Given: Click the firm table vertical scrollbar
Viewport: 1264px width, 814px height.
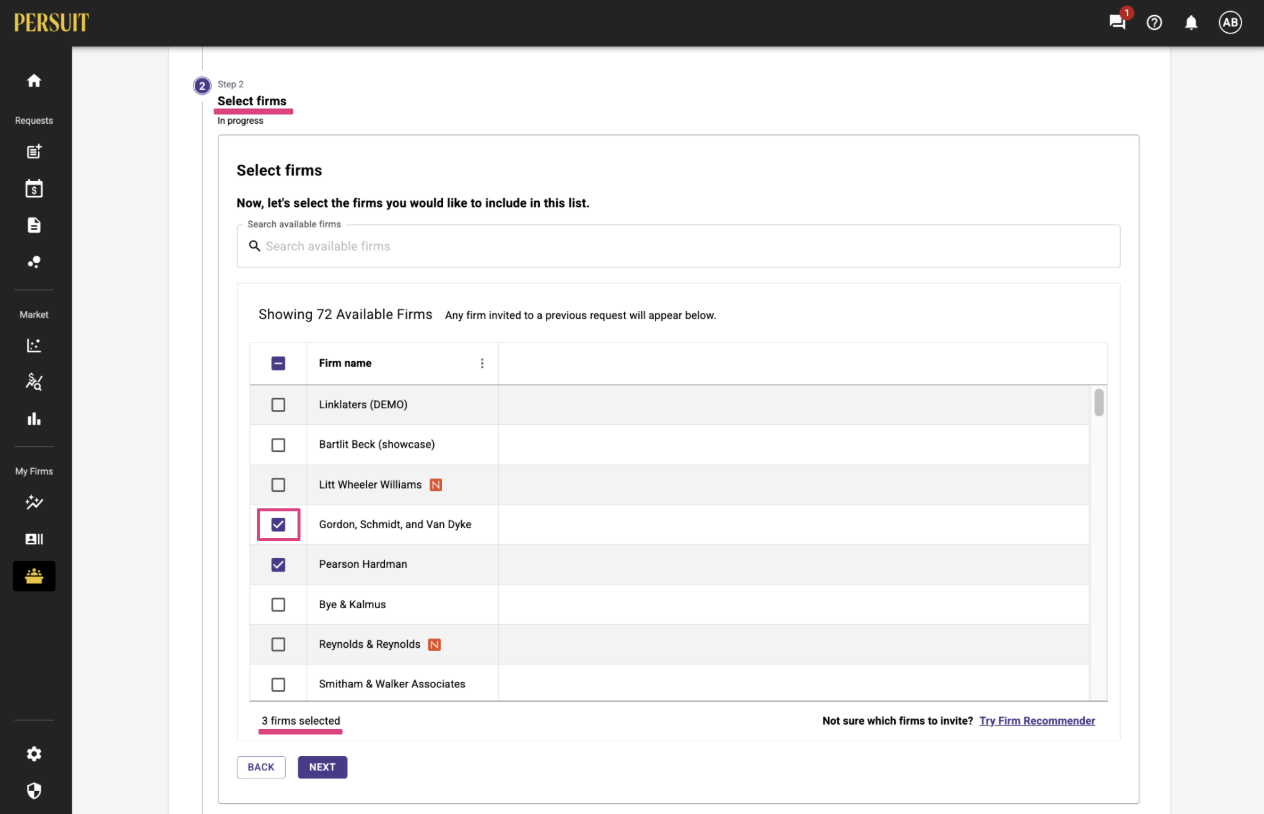Looking at the screenshot, I should pyautogui.click(x=1099, y=403).
